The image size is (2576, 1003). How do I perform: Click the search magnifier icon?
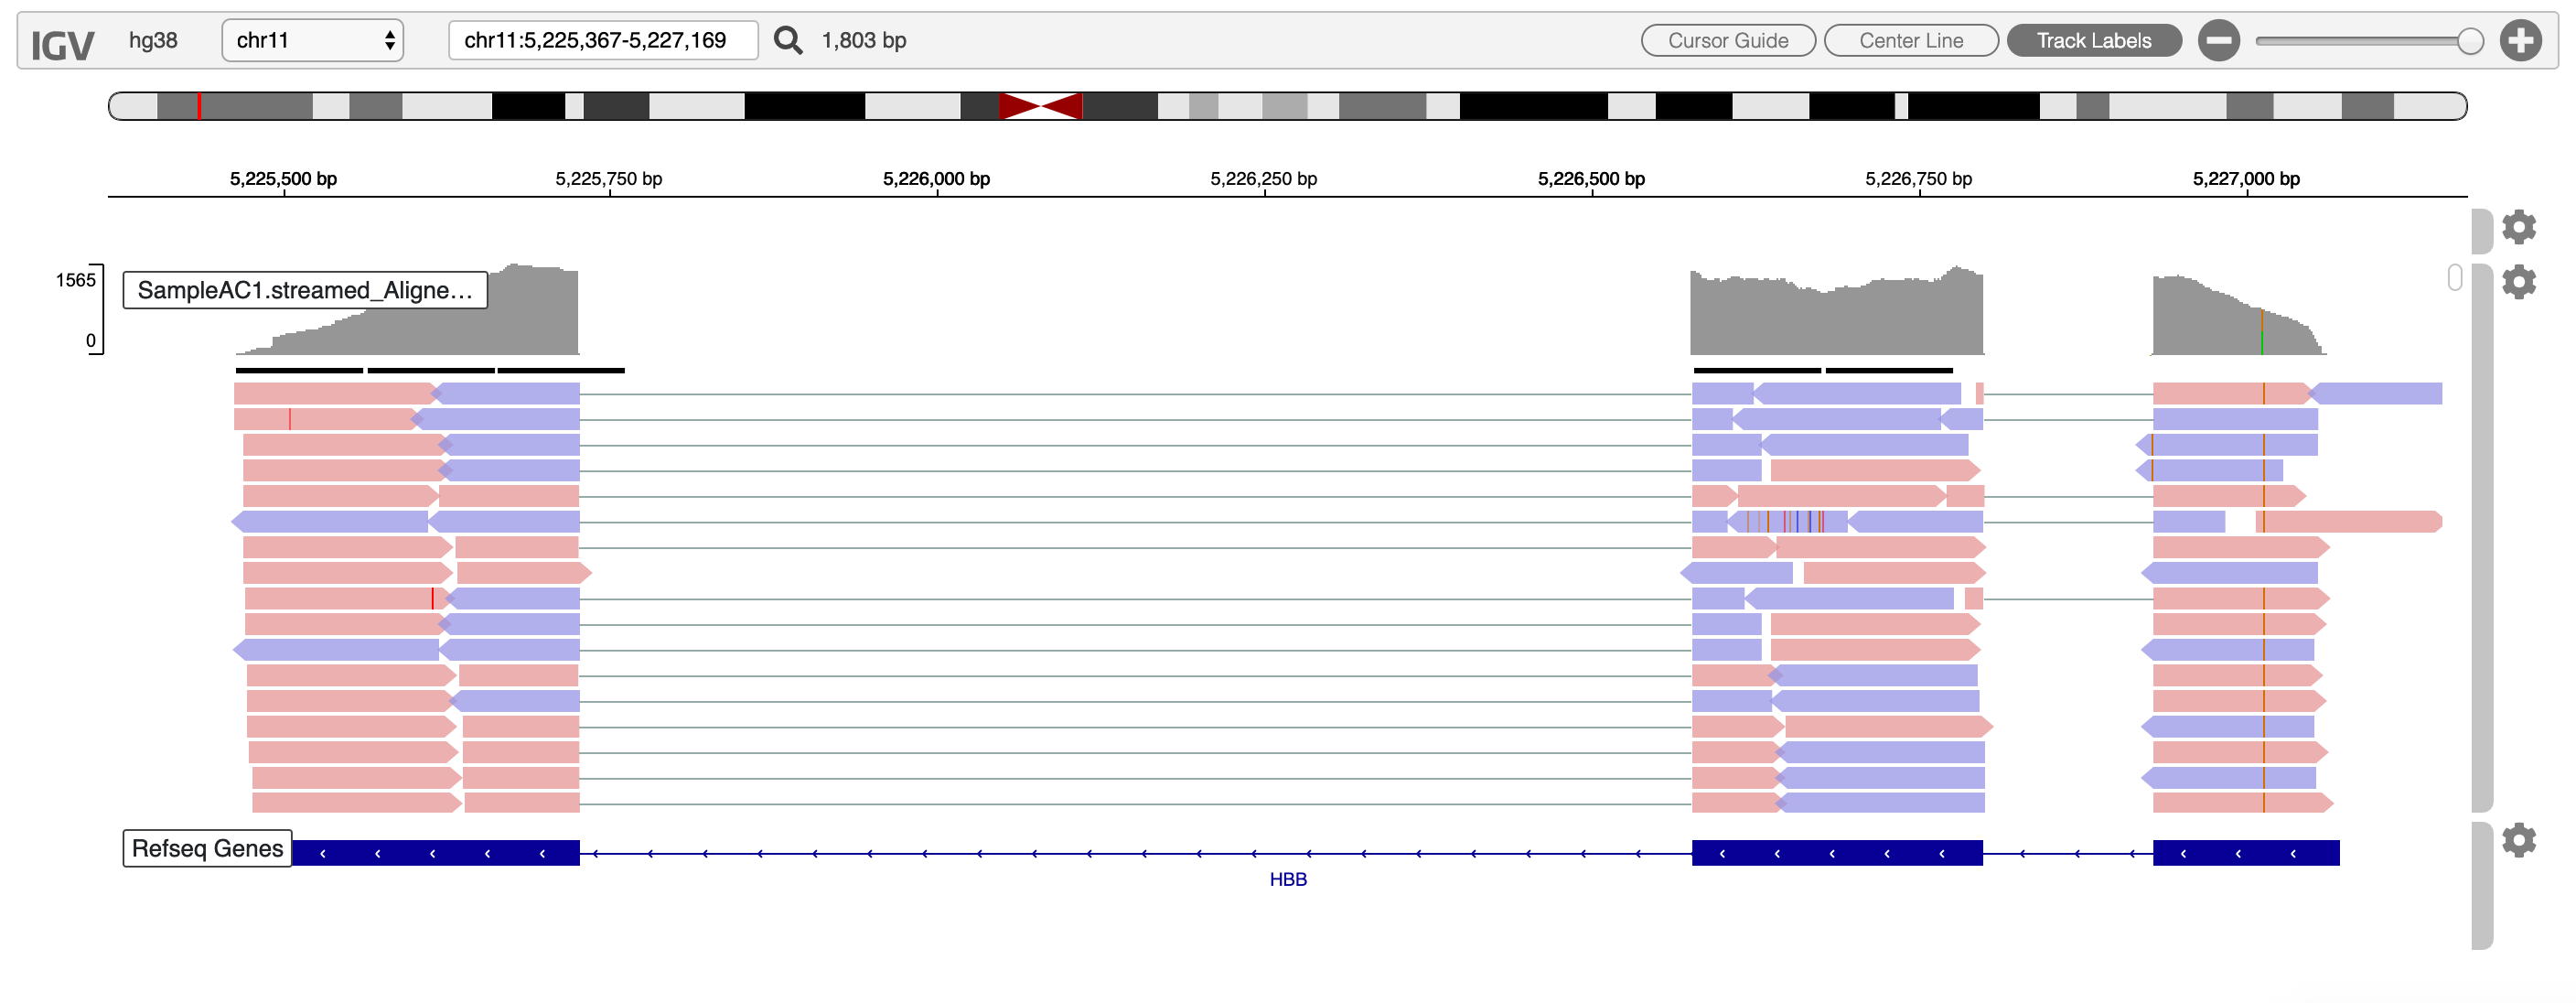point(788,41)
